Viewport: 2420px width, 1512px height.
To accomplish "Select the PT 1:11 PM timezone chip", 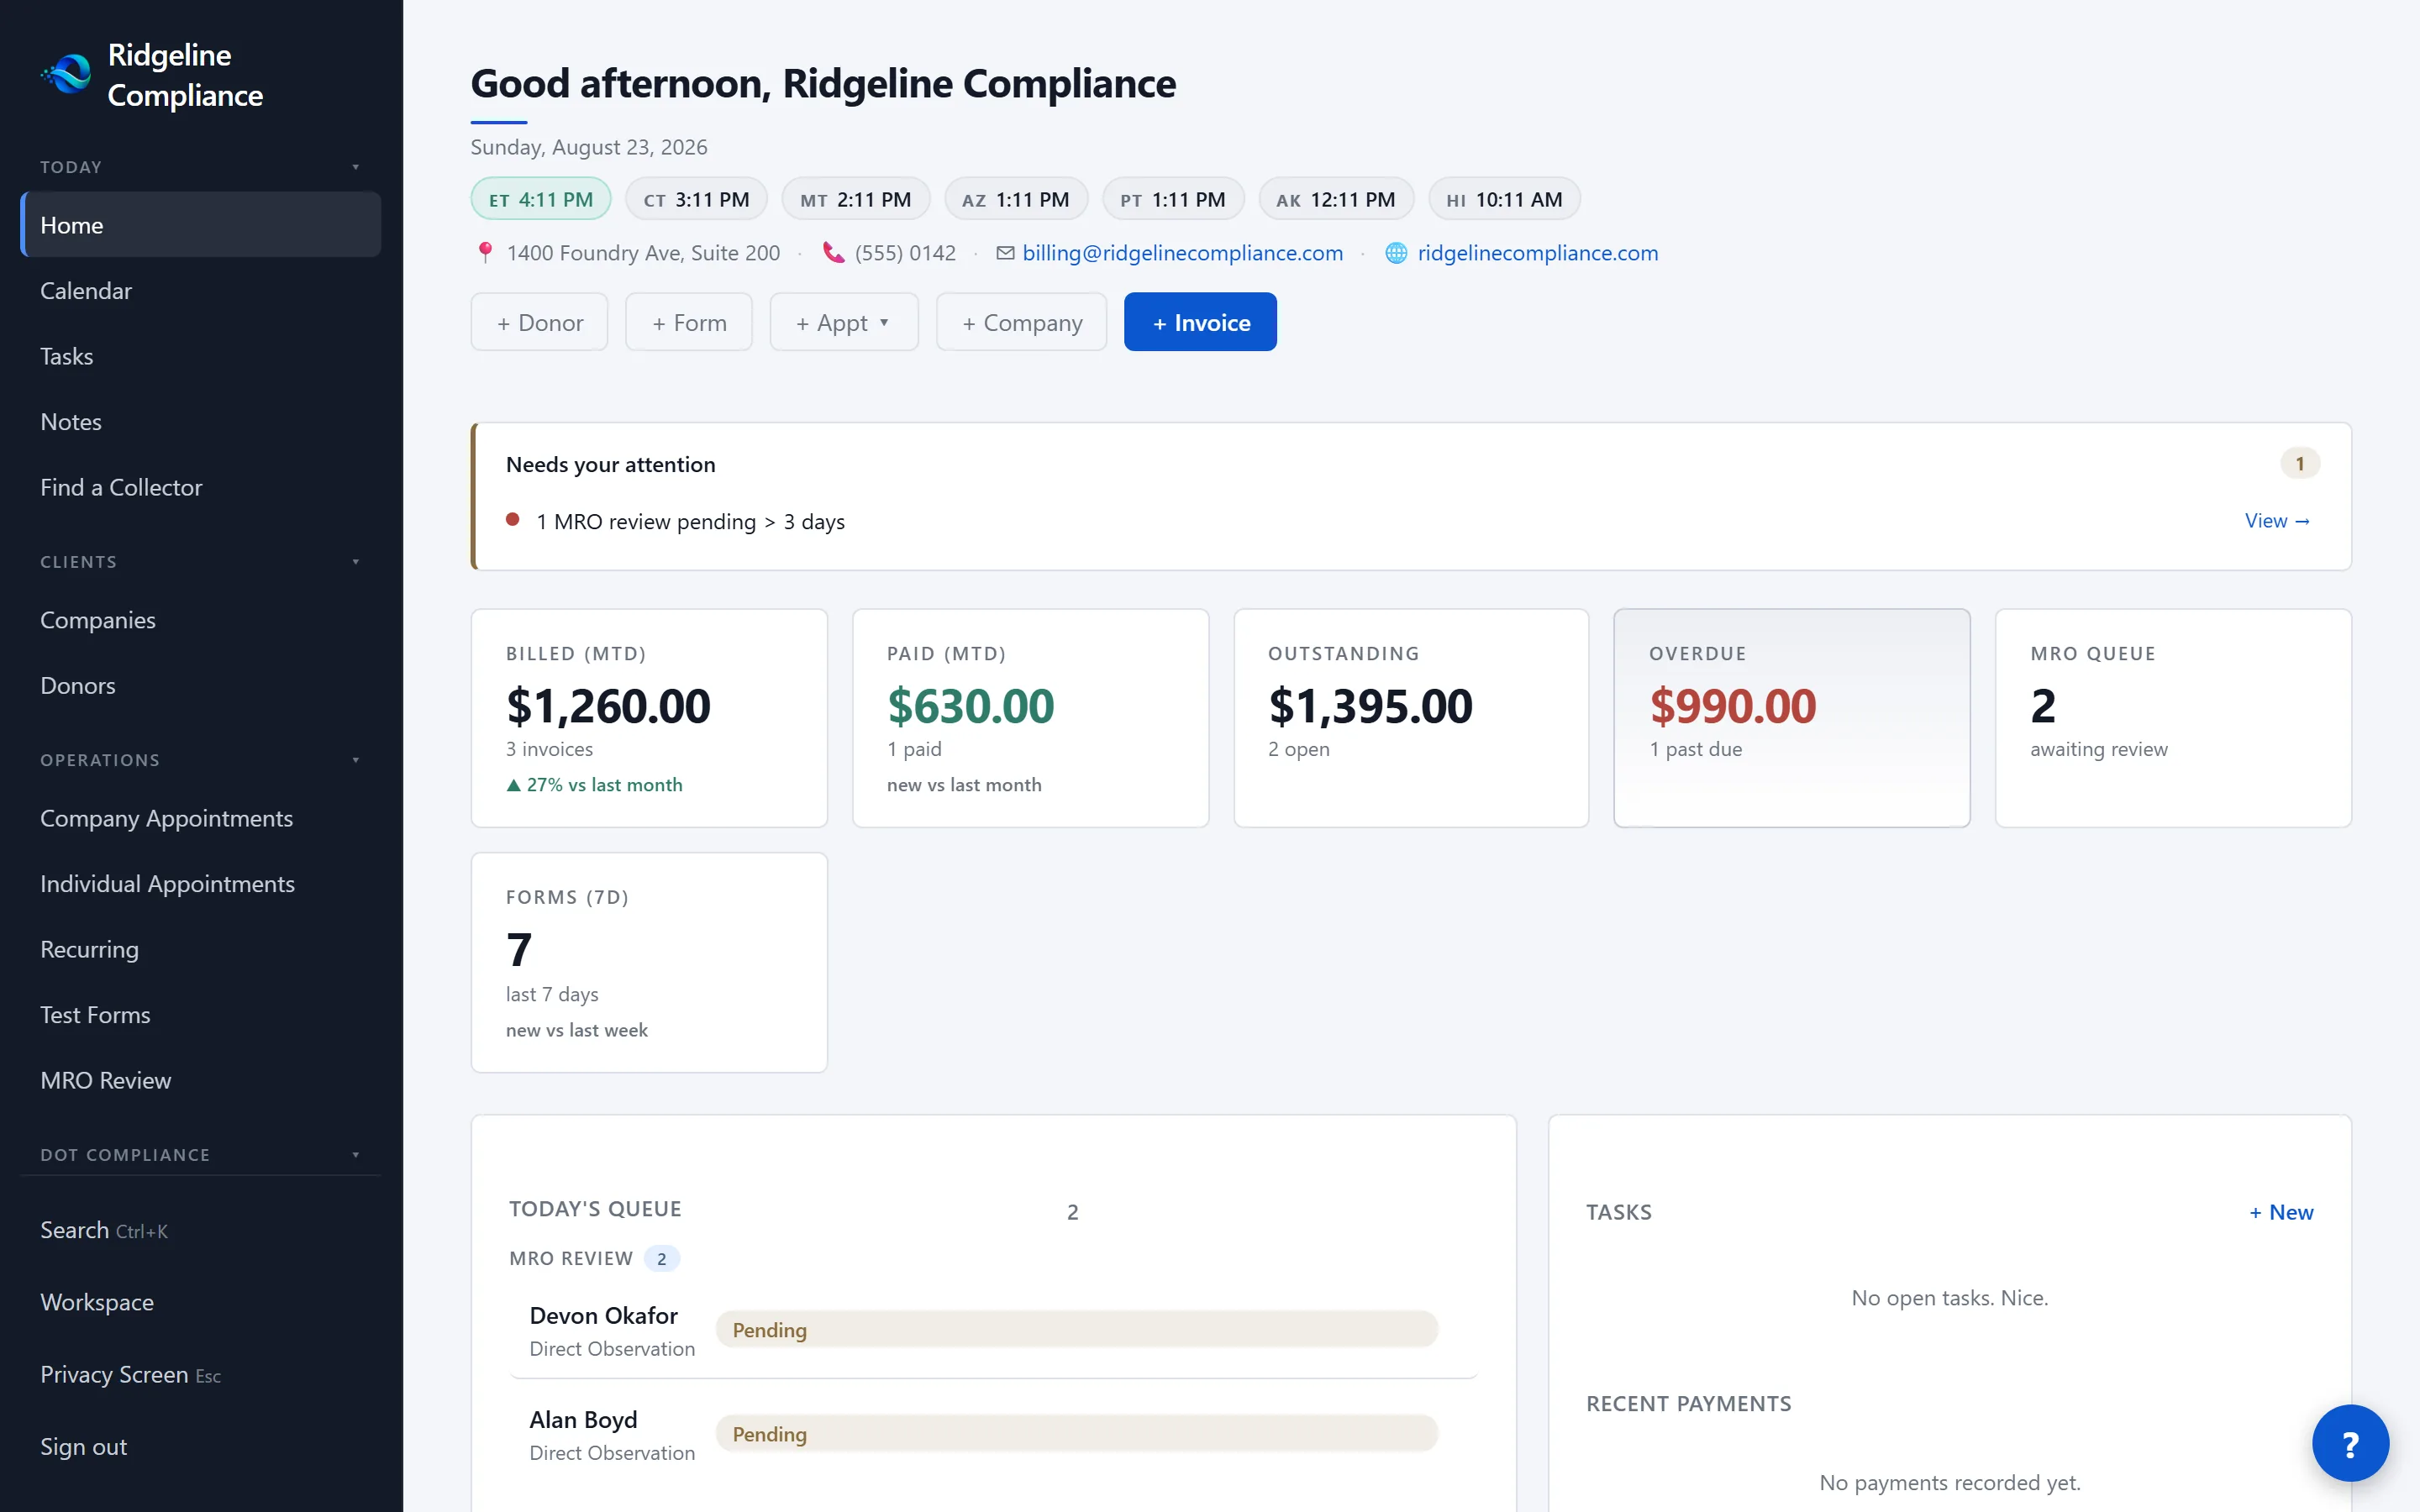I will pyautogui.click(x=1172, y=199).
